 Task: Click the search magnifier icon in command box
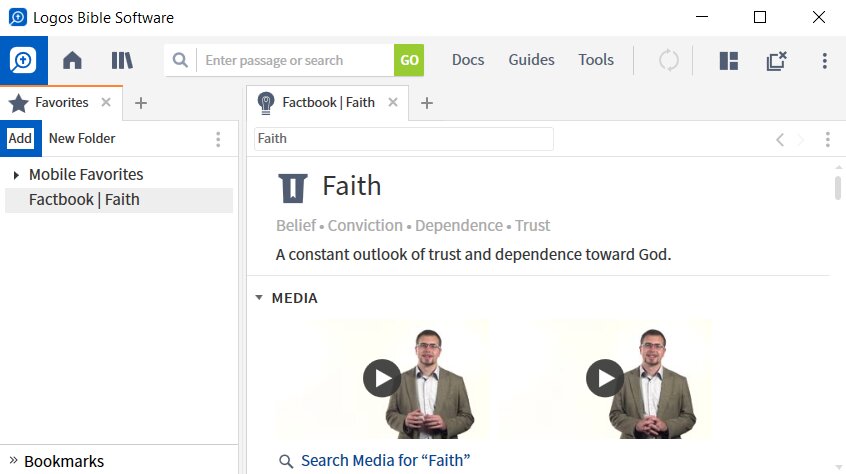(x=180, y=60)
